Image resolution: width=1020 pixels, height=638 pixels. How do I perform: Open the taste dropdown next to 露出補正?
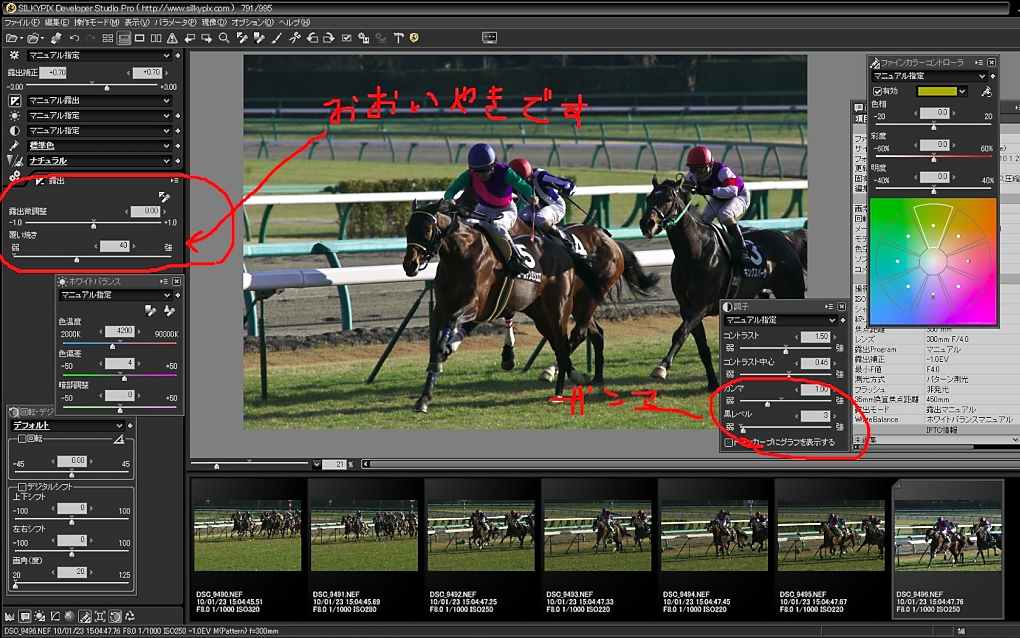click(99, 56)
